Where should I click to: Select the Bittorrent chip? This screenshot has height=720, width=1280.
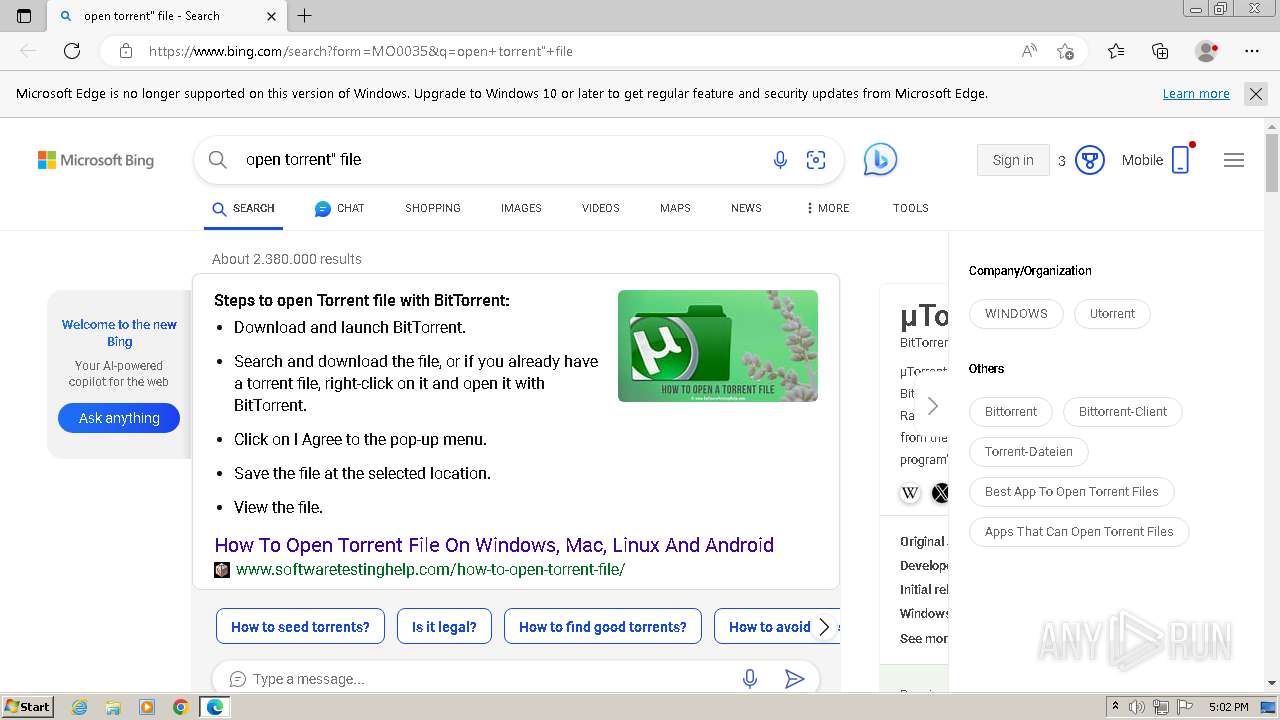point(1011,411)
